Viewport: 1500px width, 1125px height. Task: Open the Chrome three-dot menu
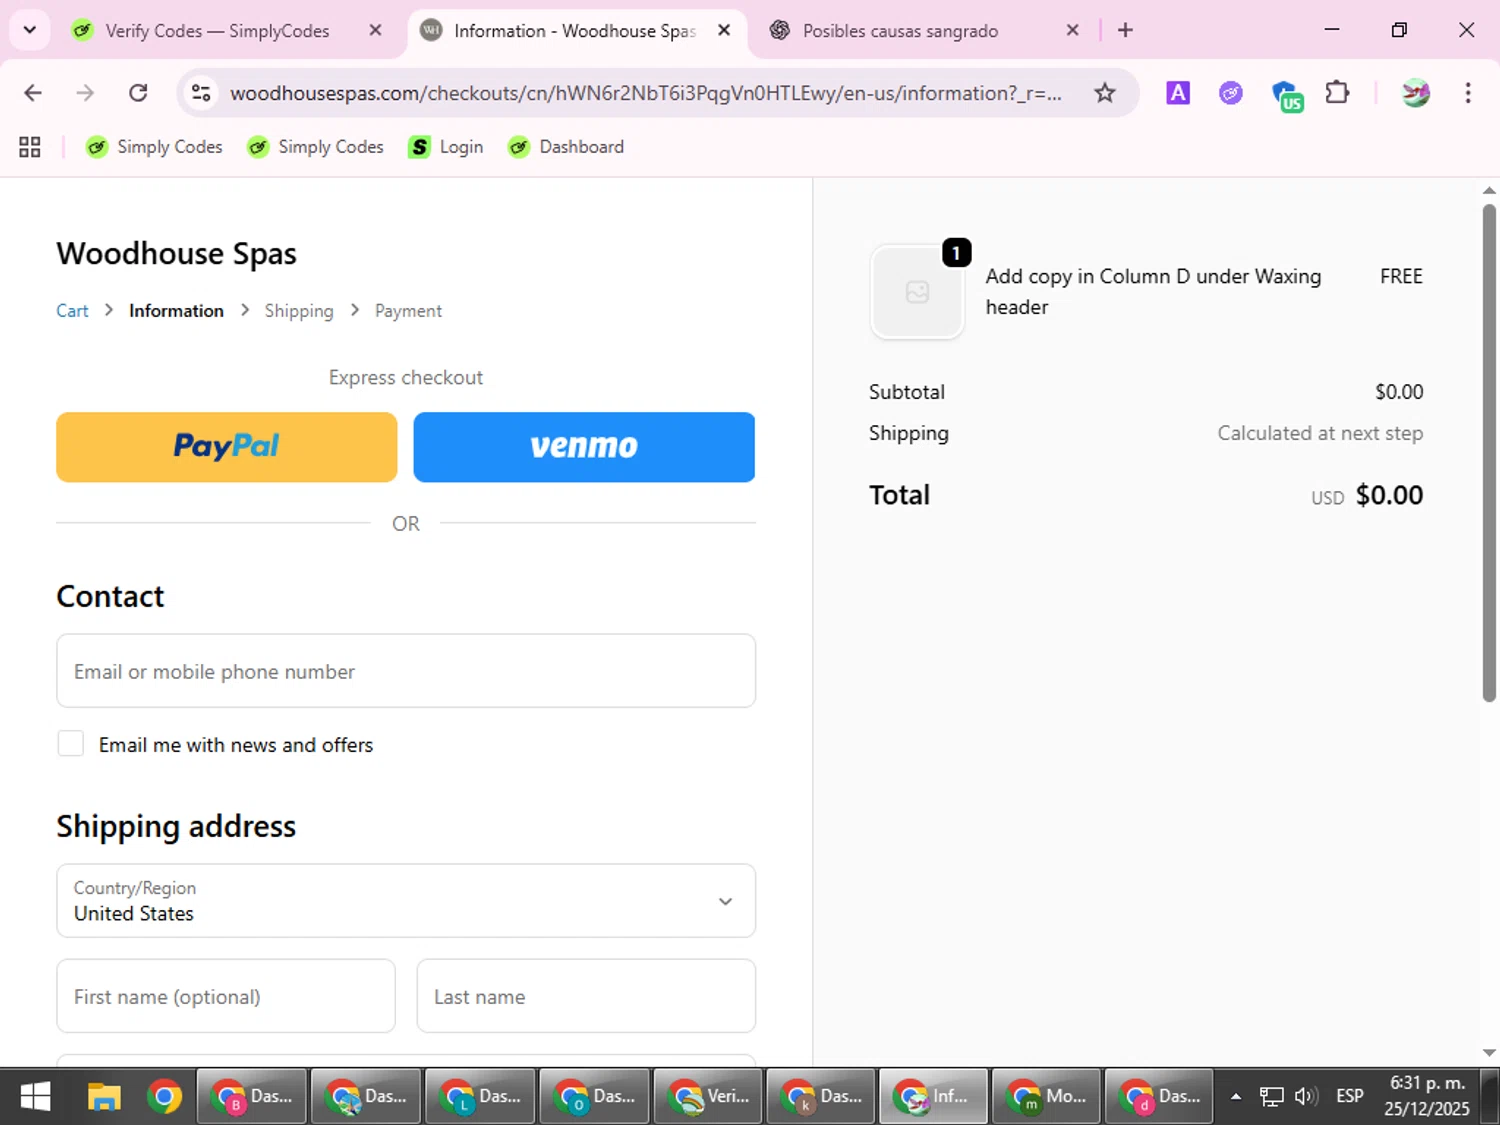pyautogui.click(x=1467, y=93)
